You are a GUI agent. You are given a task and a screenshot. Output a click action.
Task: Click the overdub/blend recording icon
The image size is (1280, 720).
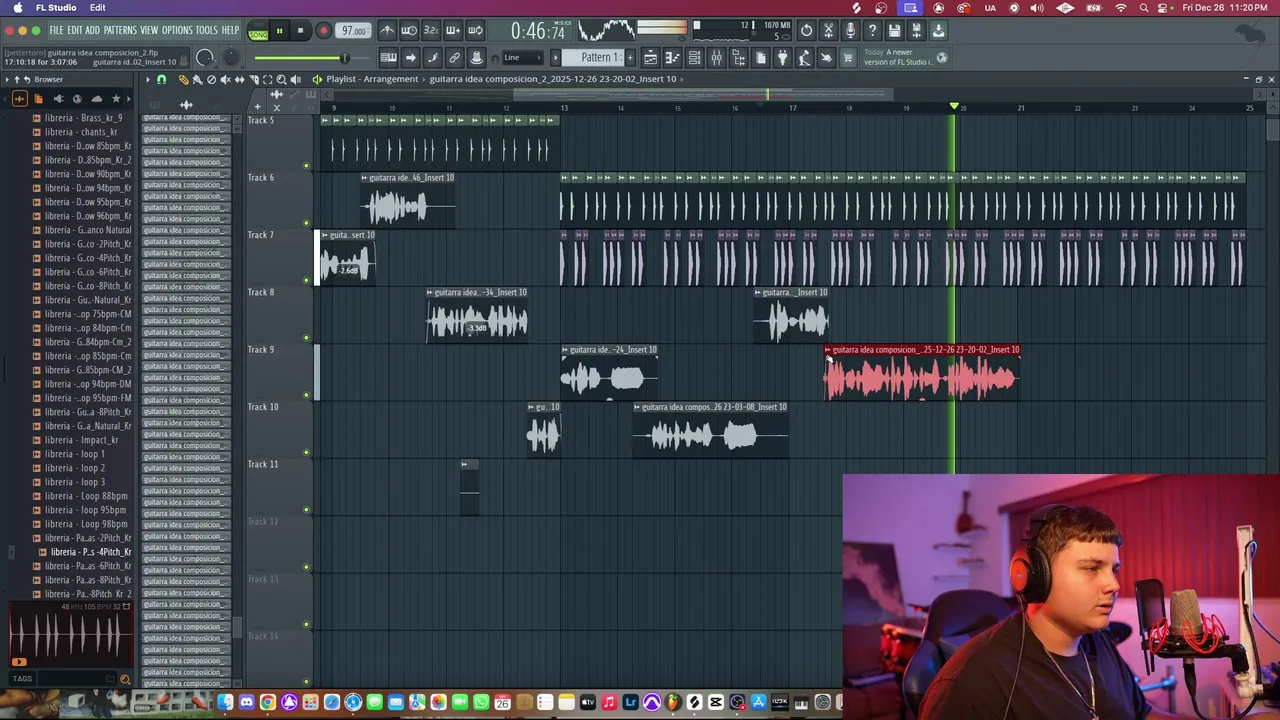[454, 30]
